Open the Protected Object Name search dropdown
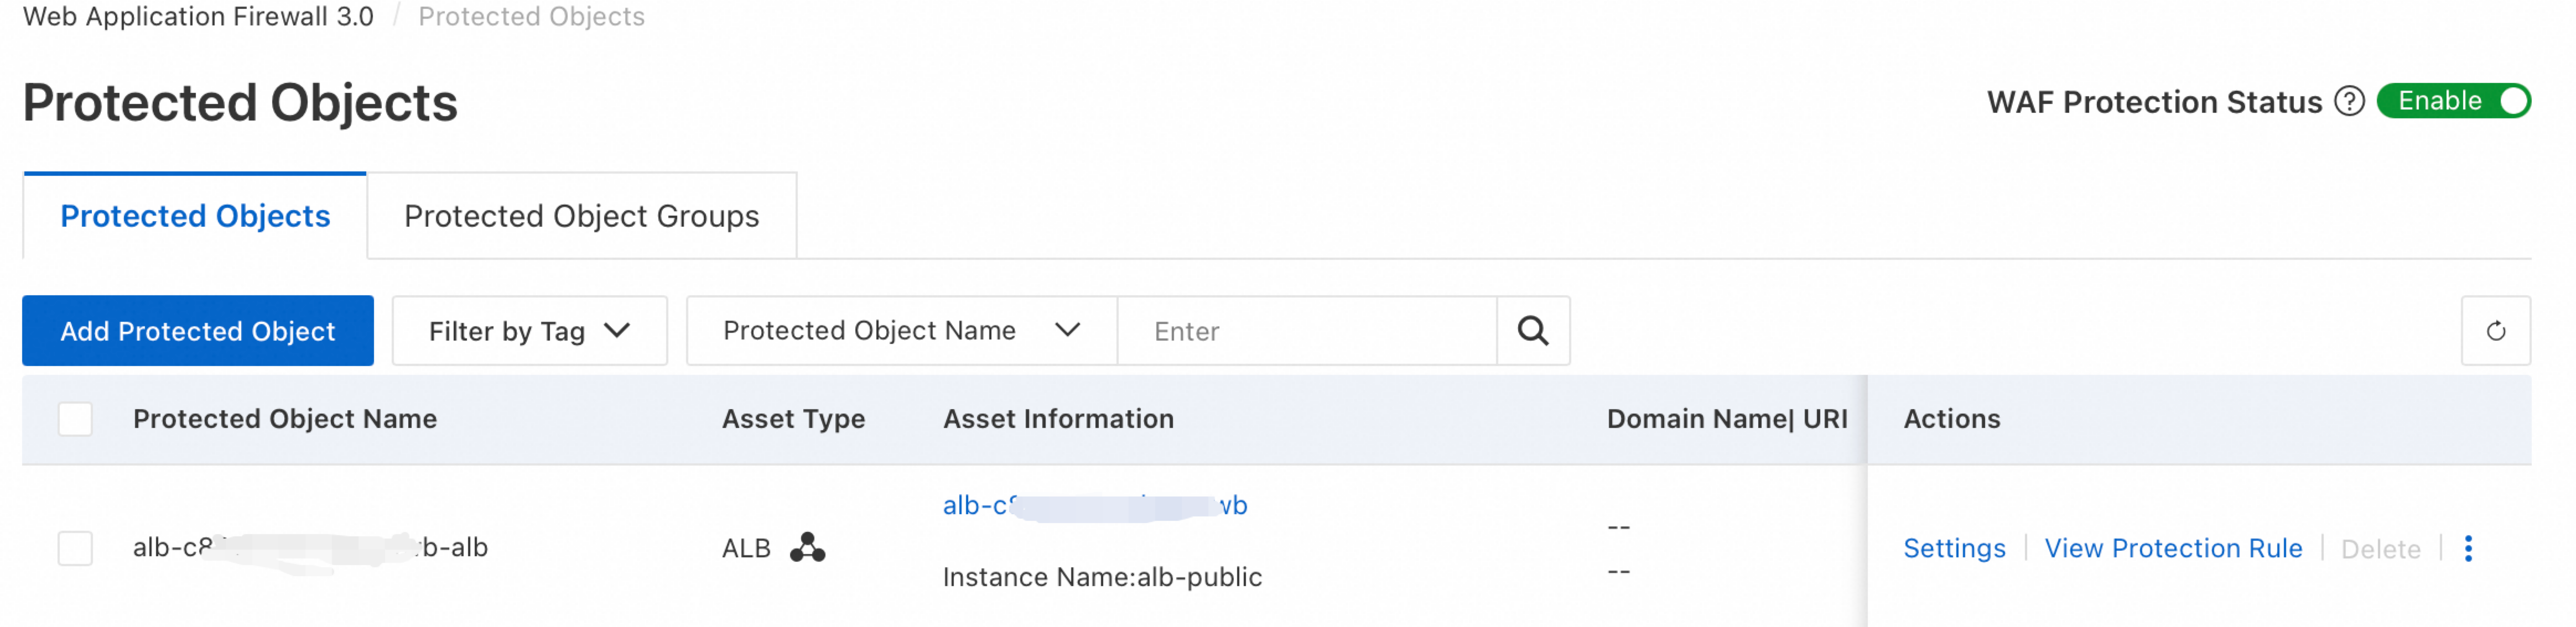2576x627 pixels. point(901,331)
